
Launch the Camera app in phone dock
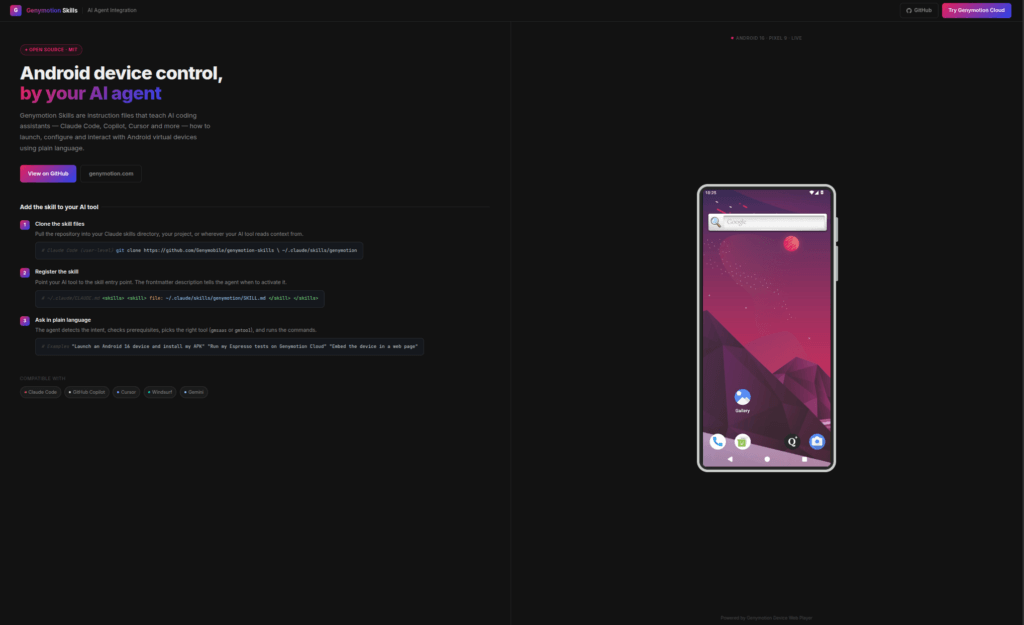(x=817, y=441)
